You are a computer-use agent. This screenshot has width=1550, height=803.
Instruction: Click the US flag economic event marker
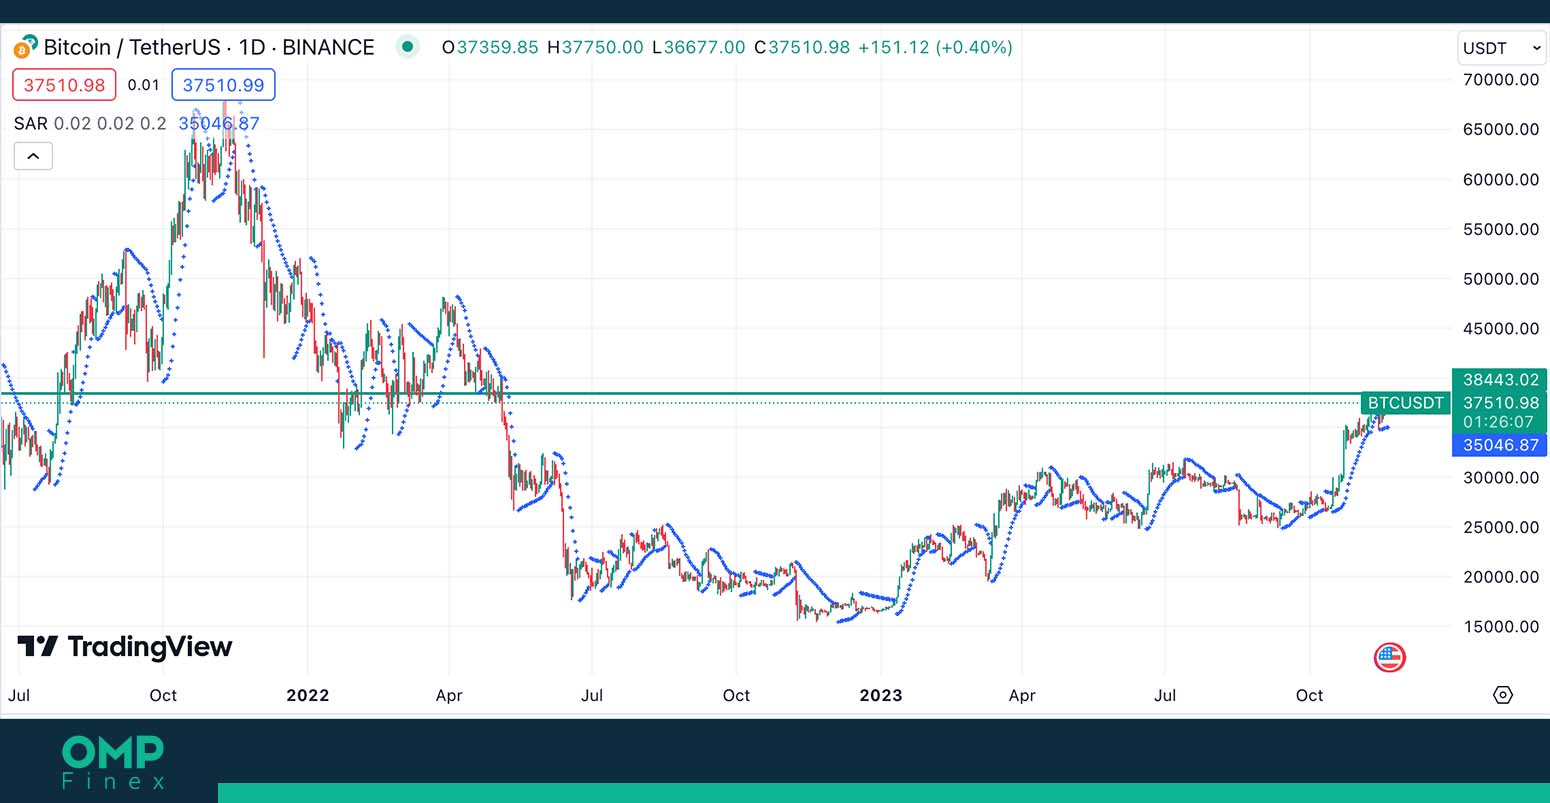(1389, 657)
